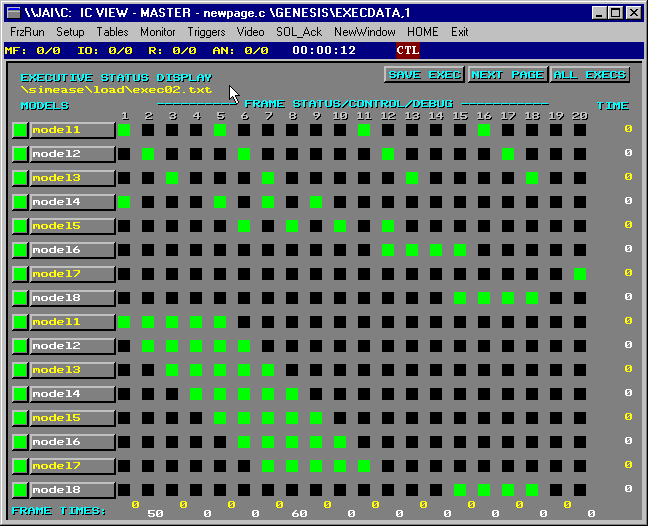Toggle the green frame 20 cell in model7 row
Image resolution: width=648 pixels, height=526 pixels.
[x=580, y=274]
